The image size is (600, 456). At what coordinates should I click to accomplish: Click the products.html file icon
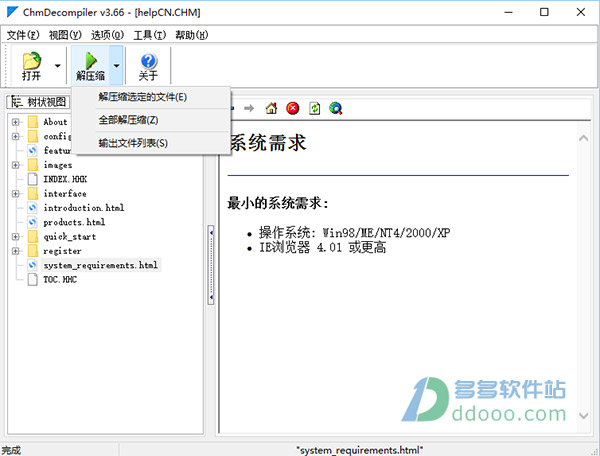pos(33,222)
